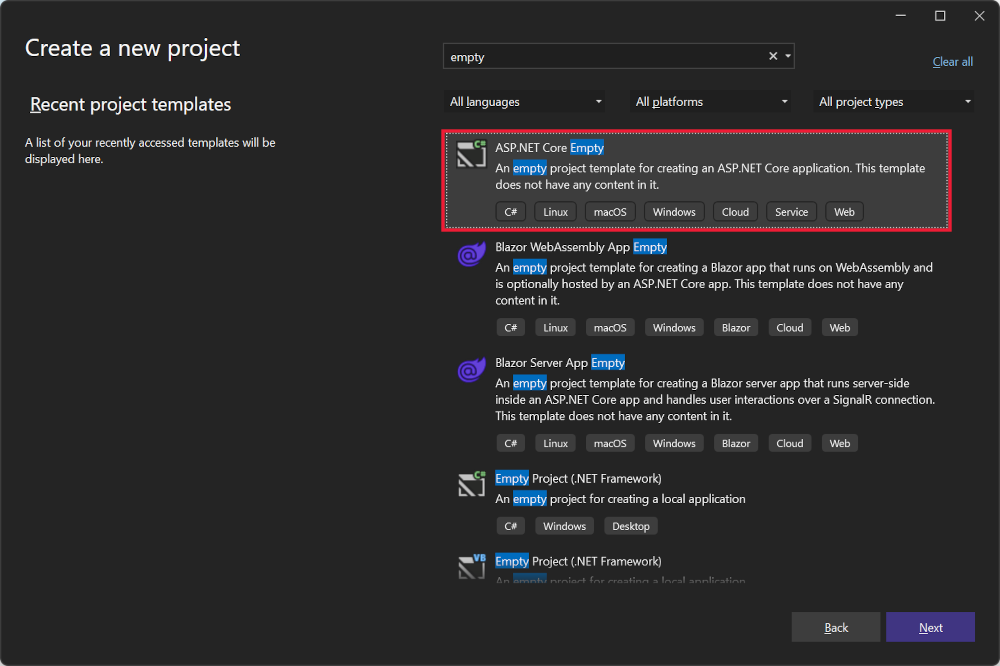Click the Service tag on ASP.NET Core Empty
The image size is (1000, 666).
tap(791, 211)
